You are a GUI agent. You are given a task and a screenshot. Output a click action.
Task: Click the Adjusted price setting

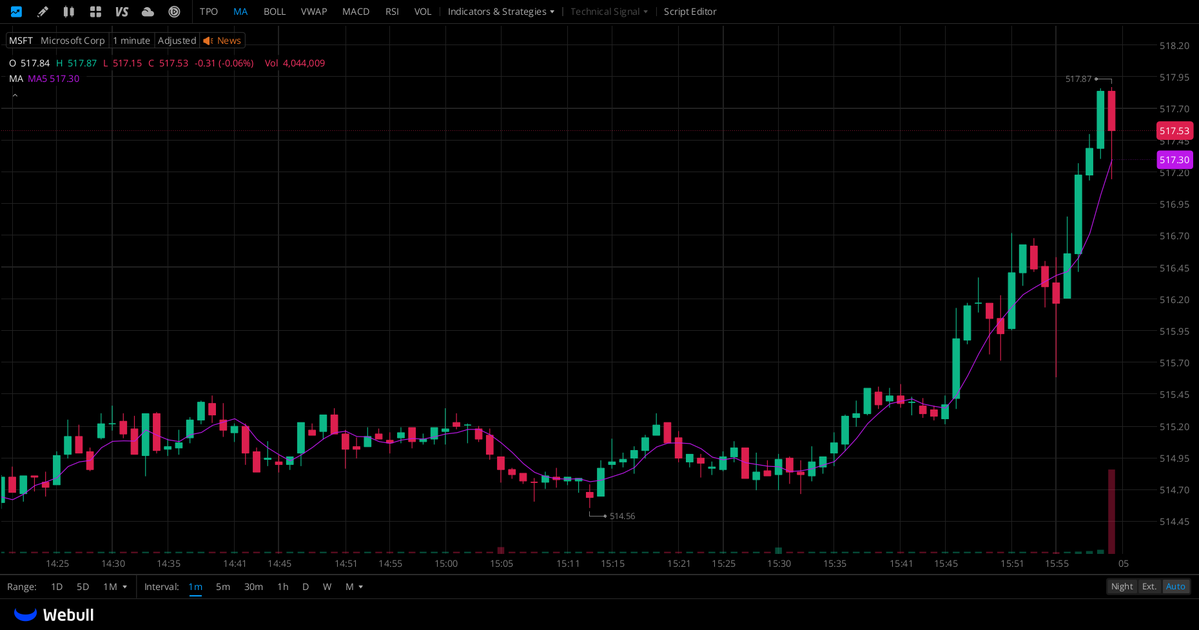coord(177,41)
